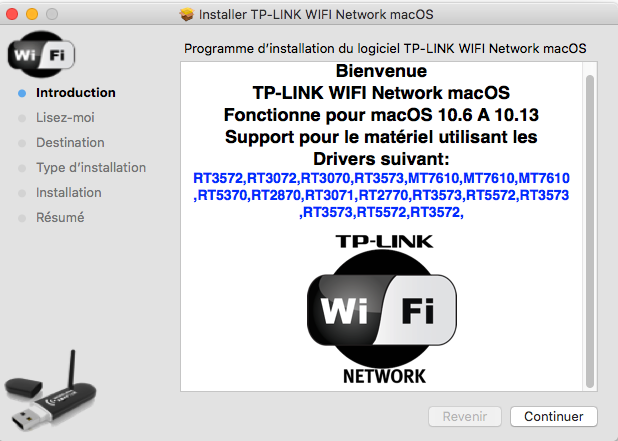Image resolution: width=618 pixels, height=441 pixels.
Task: Select the Type d'installation step
Action: pyautogui.click(x=91, y=167)
